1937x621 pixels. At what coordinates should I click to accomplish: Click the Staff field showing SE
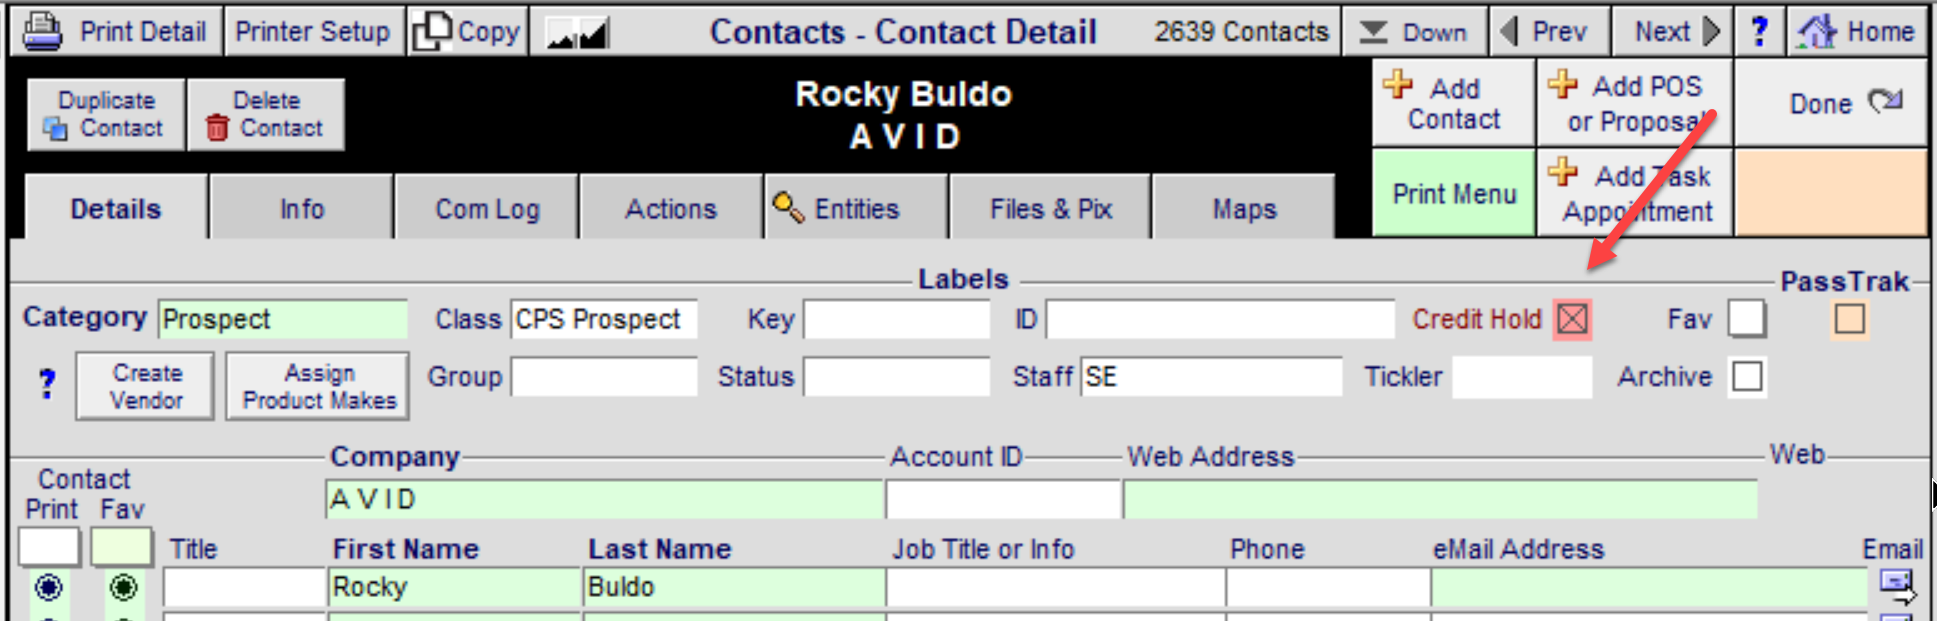point(1211,377)
